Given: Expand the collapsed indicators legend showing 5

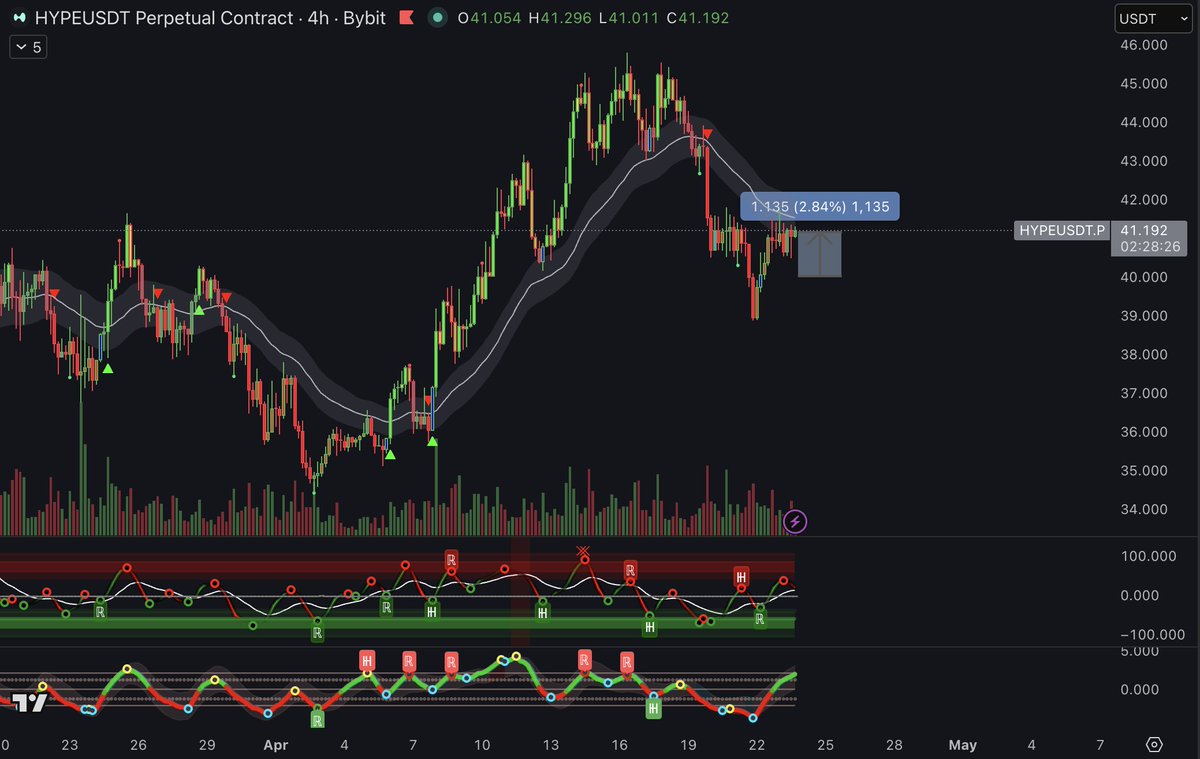Looking at the screenshot, I should pyautogui.click(x=27, y=47).
